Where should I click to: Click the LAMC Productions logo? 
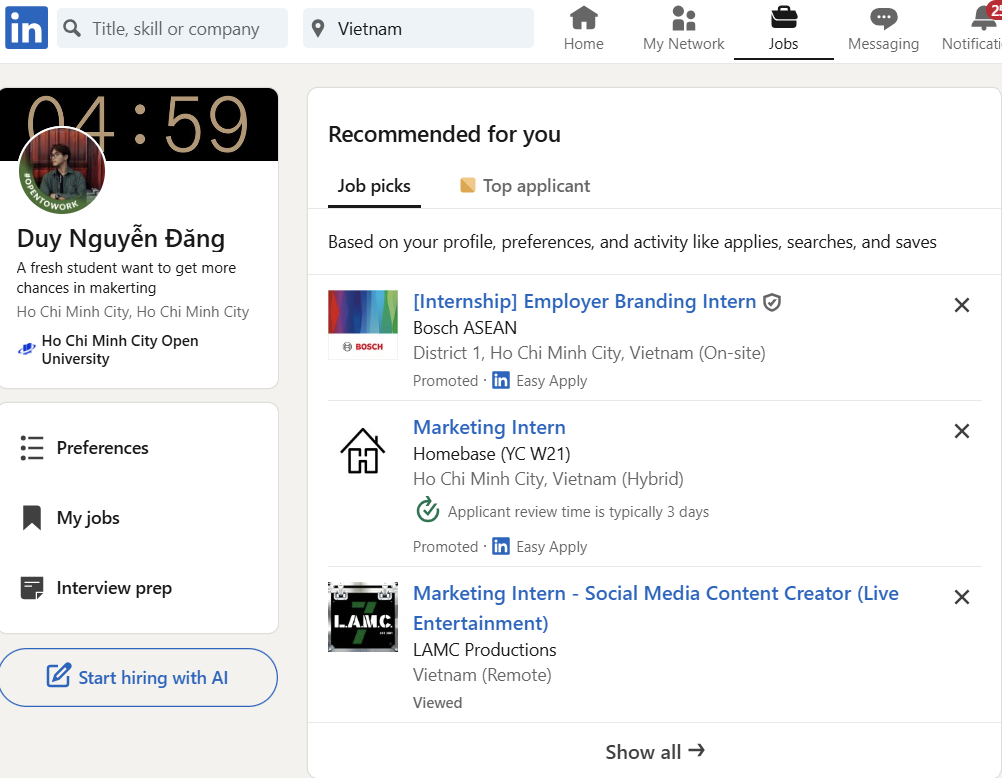click(363, 617)
